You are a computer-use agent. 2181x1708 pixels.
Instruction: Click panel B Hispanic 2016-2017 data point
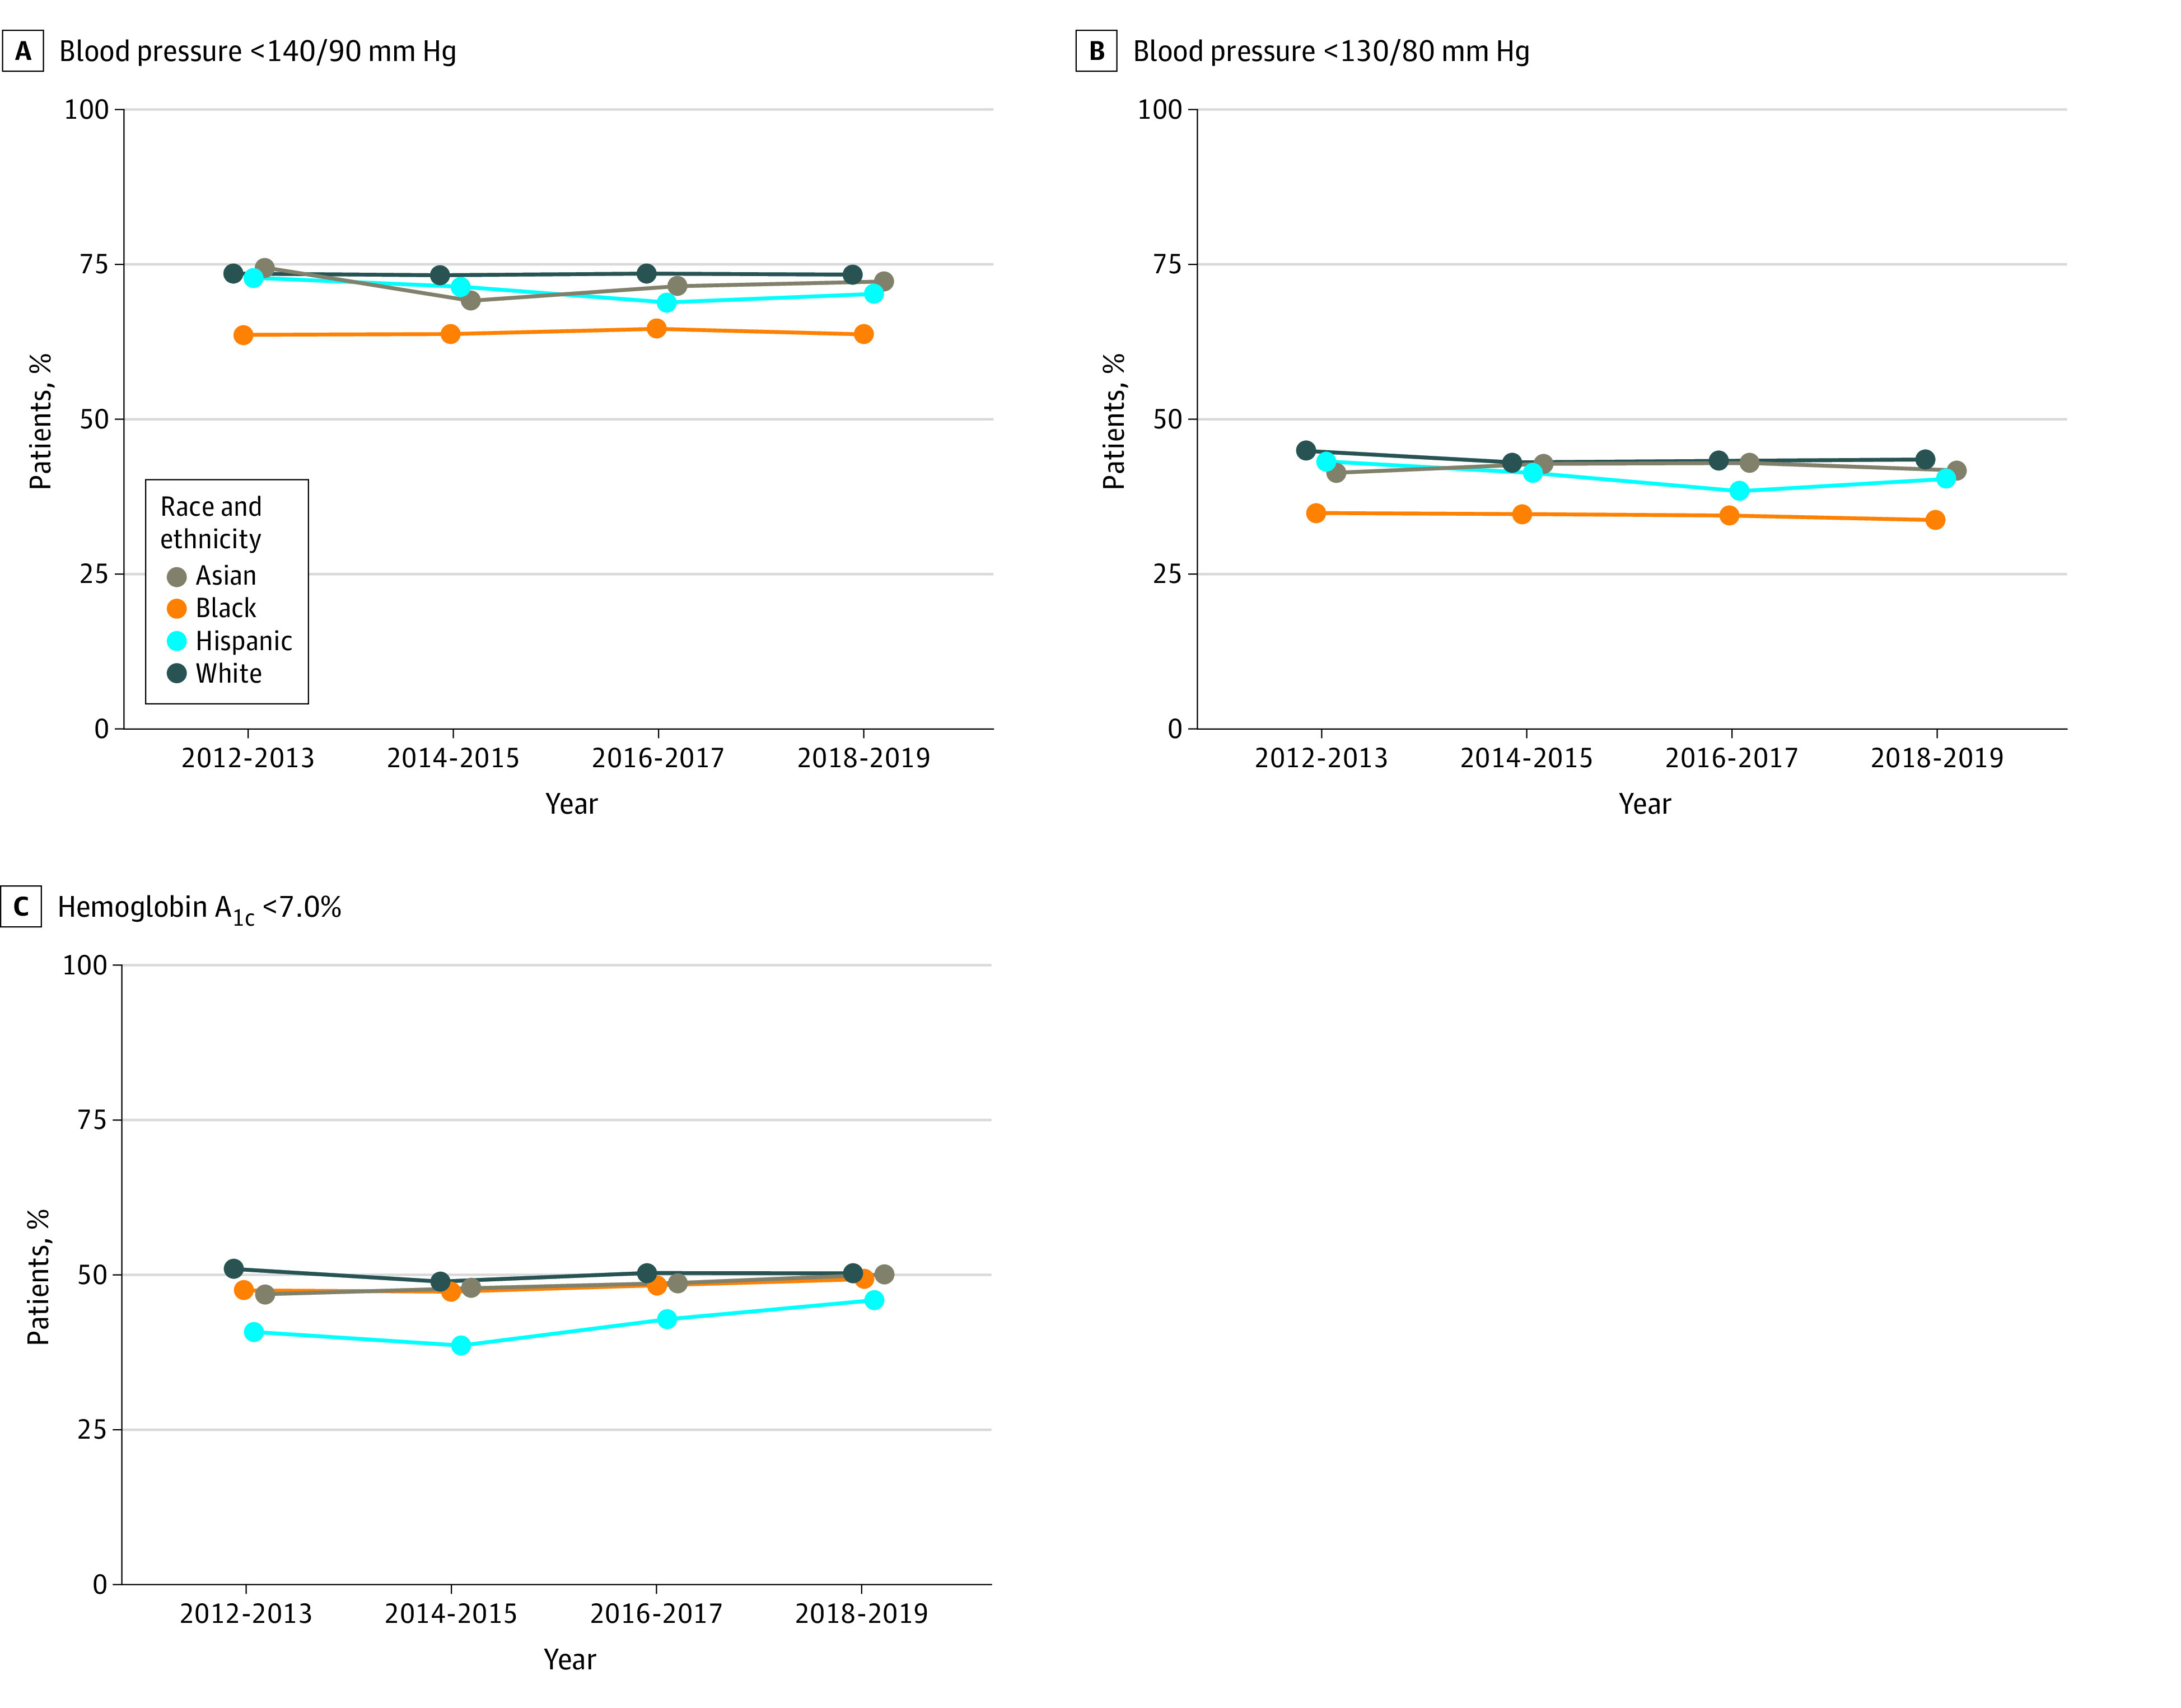point(1739,491)
